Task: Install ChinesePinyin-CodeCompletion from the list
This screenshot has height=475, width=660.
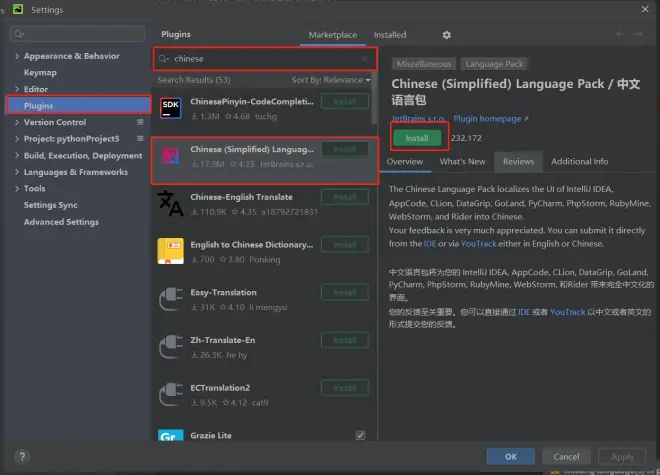Action: pos(345,101)
